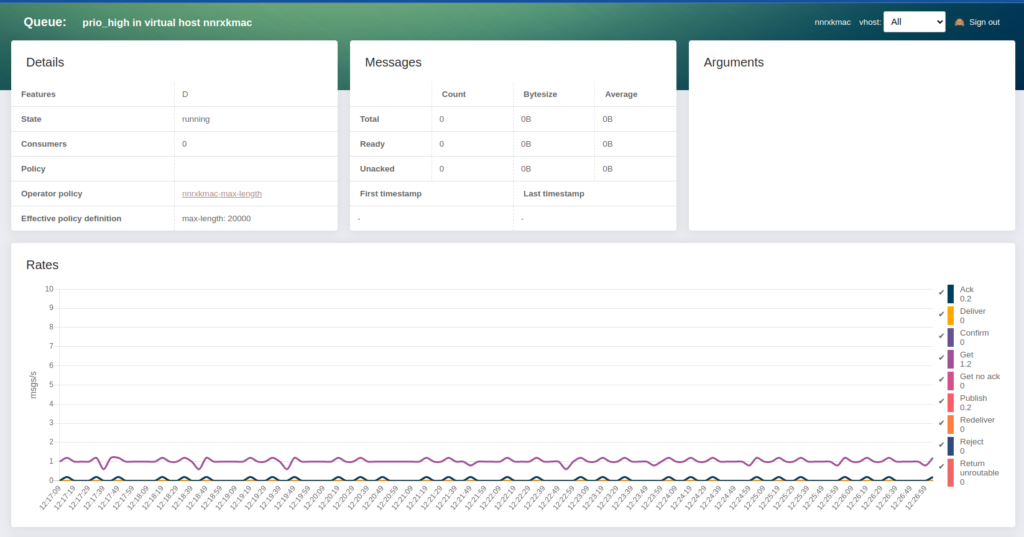Click the Return unroutable color swatch
1024x537 pixels.
coord(950,472)
